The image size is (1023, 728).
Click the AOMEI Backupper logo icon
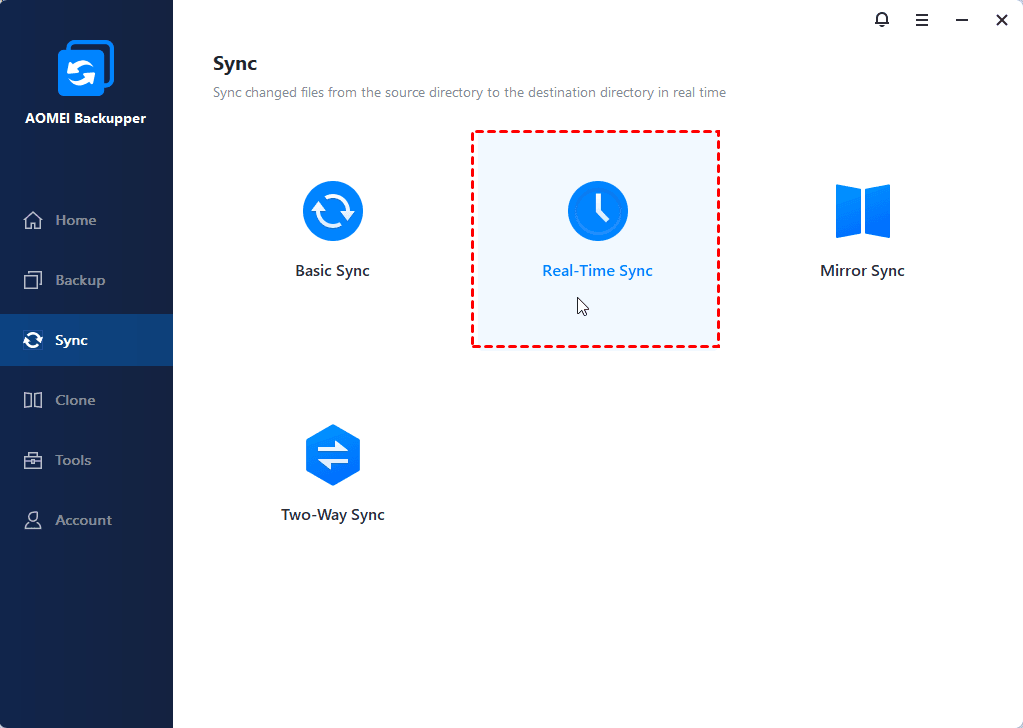pyautogui.click(x=85, y=69)
